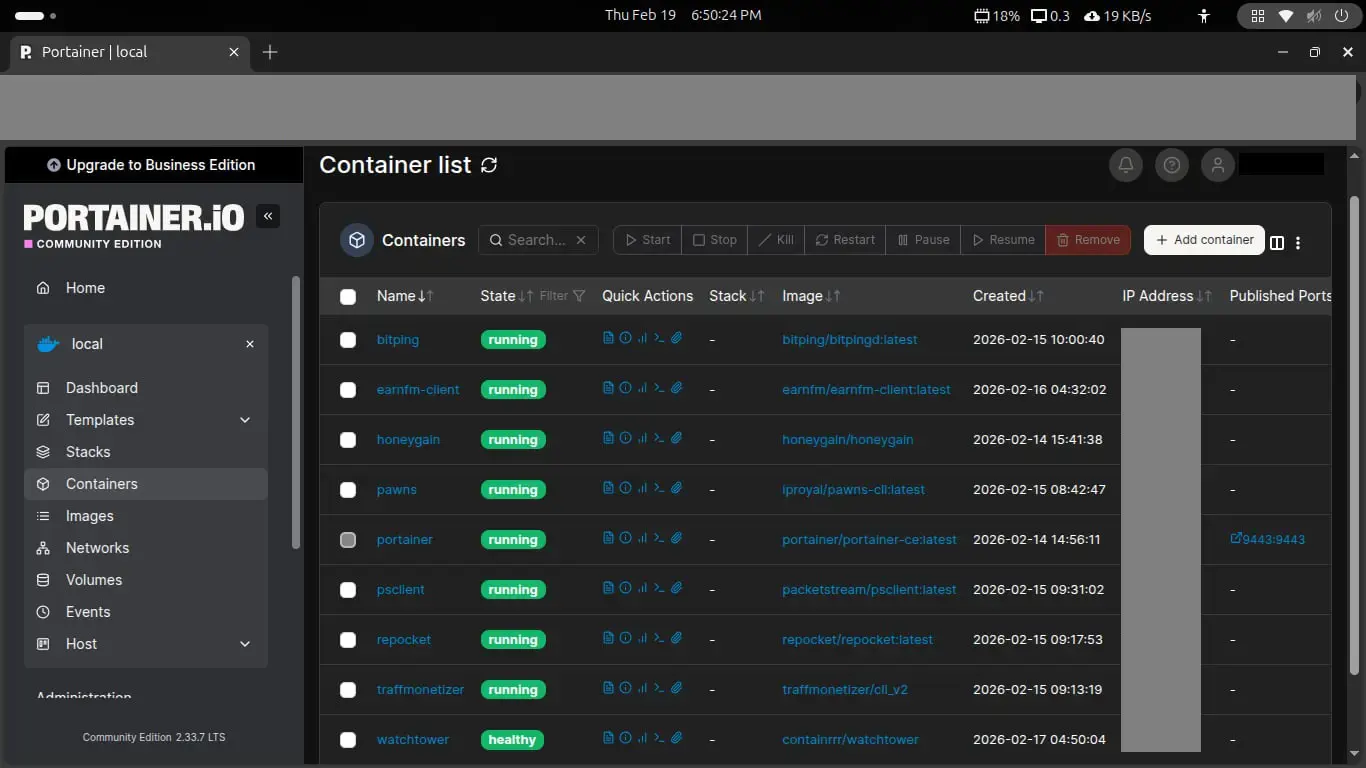This screenshot has width=1366, height=768.
Task: Sort the table by State
Action: tap(507, 296)
